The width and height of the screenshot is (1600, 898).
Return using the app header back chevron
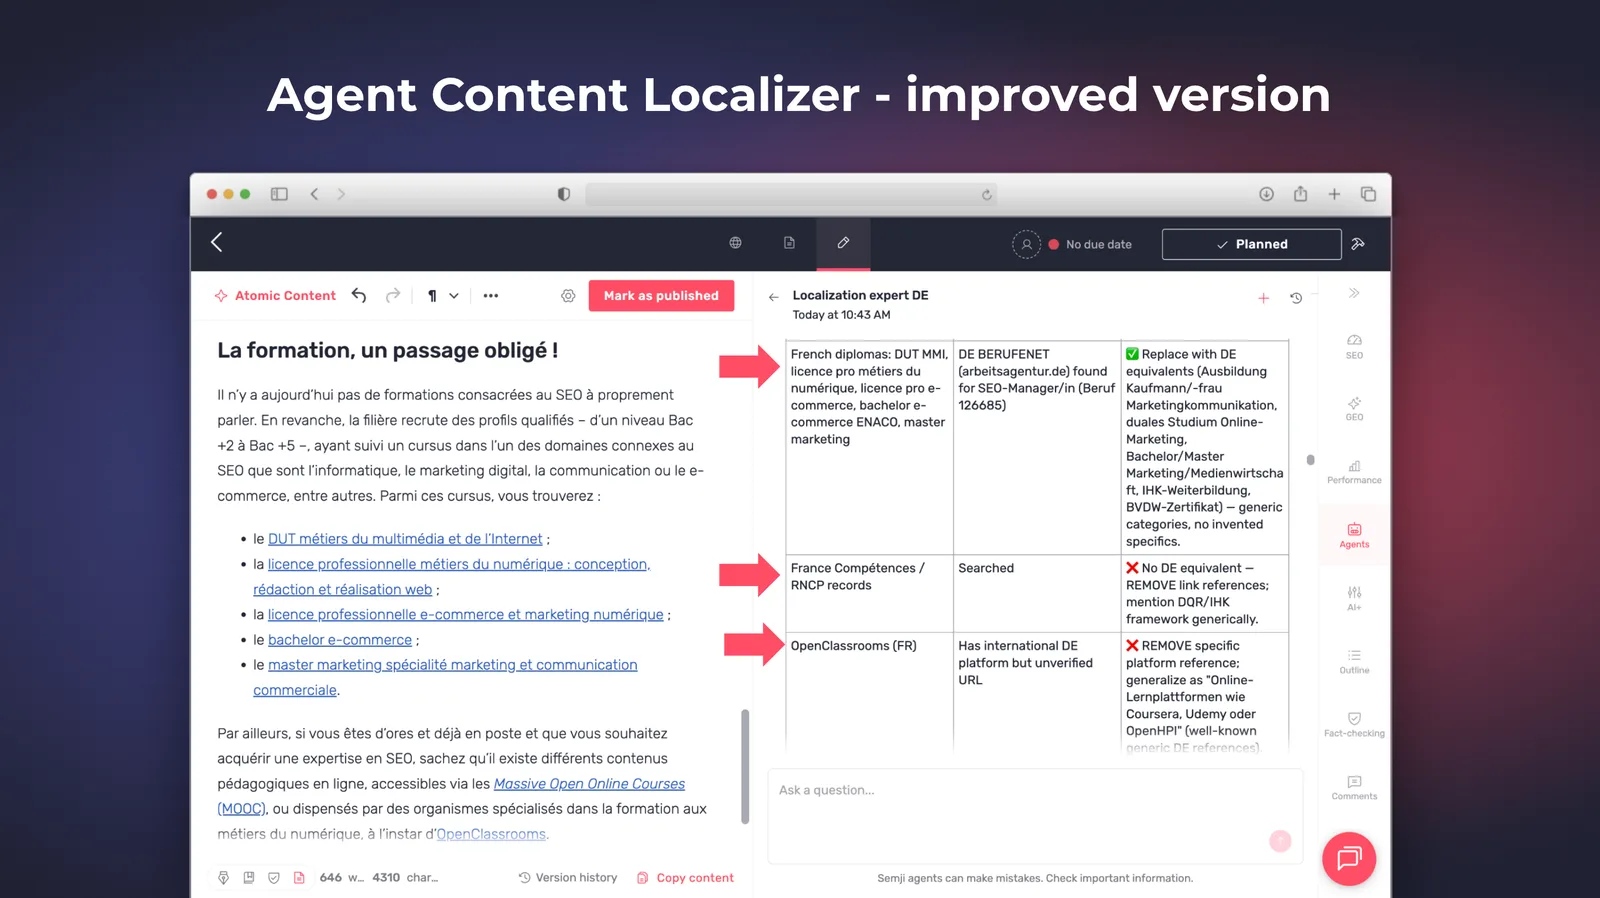[x=217, y=242]
